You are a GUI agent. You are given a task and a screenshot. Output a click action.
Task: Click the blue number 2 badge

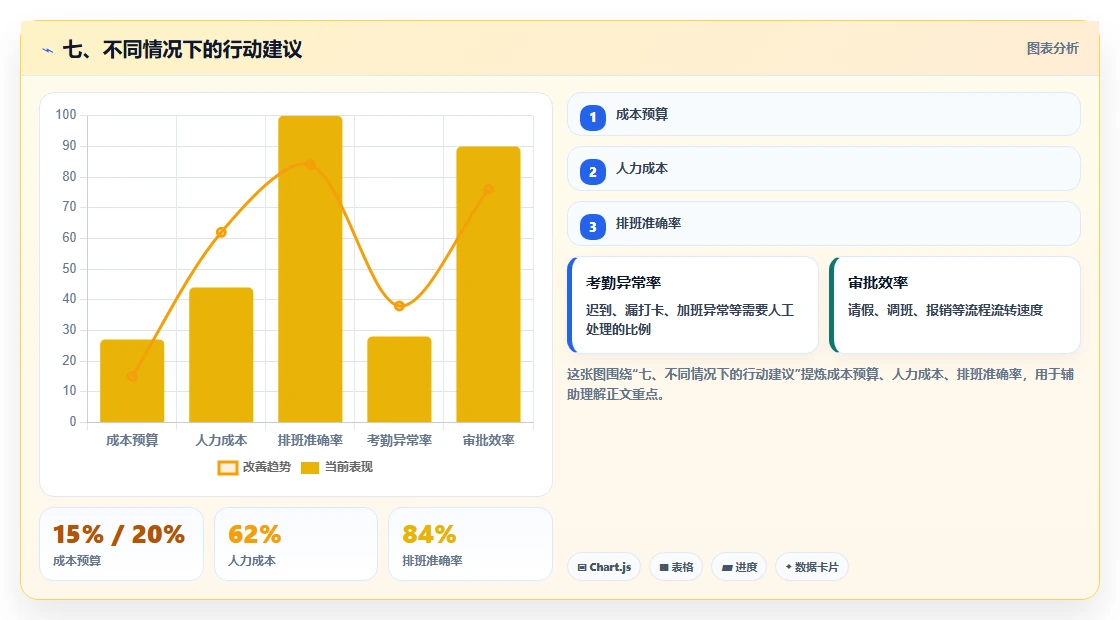point(592,172)
